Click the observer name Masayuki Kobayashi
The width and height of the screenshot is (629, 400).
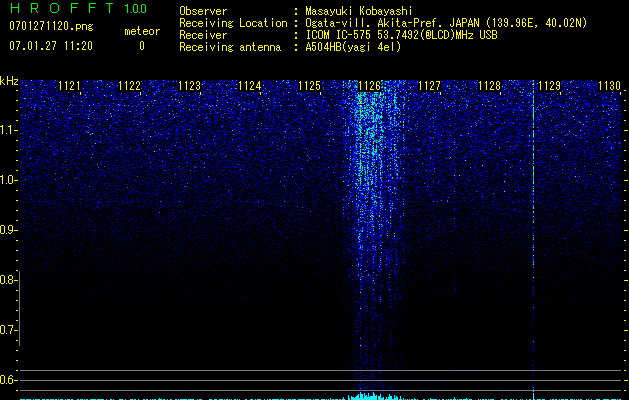pyautogui.click(x=359, y=11)
